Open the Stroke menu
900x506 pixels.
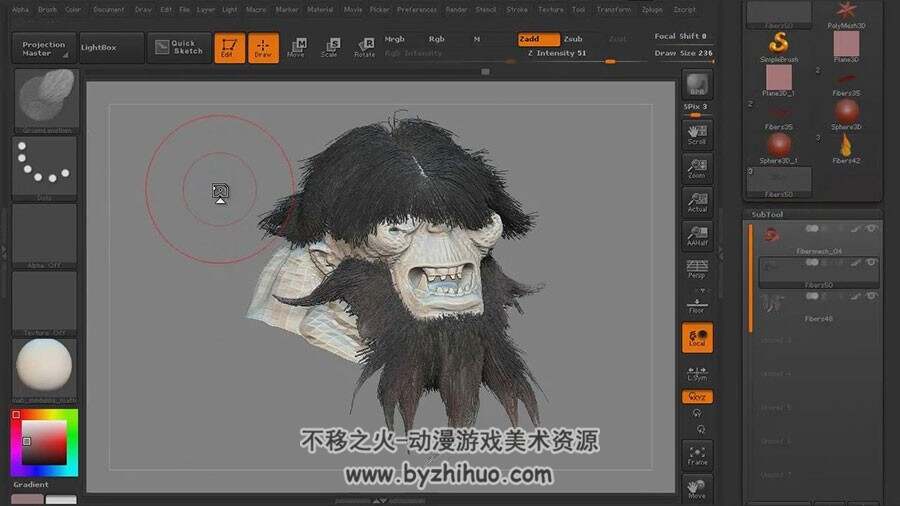click(517, 9)
